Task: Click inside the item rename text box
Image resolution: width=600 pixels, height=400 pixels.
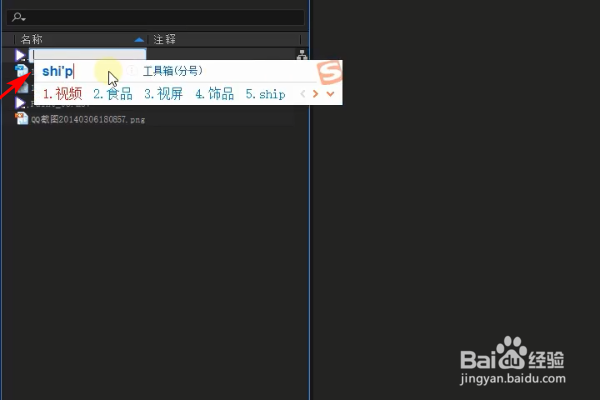Action: tap(88, 55)
